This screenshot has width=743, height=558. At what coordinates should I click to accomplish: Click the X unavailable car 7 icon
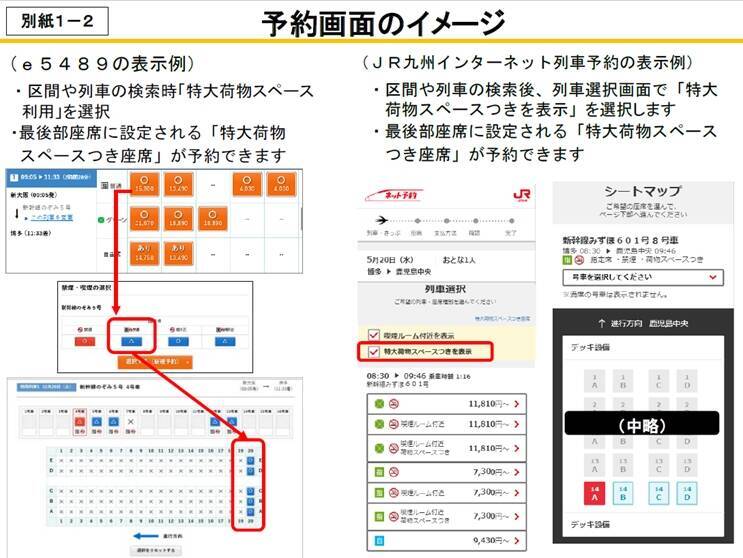click(x=131, y=422)
